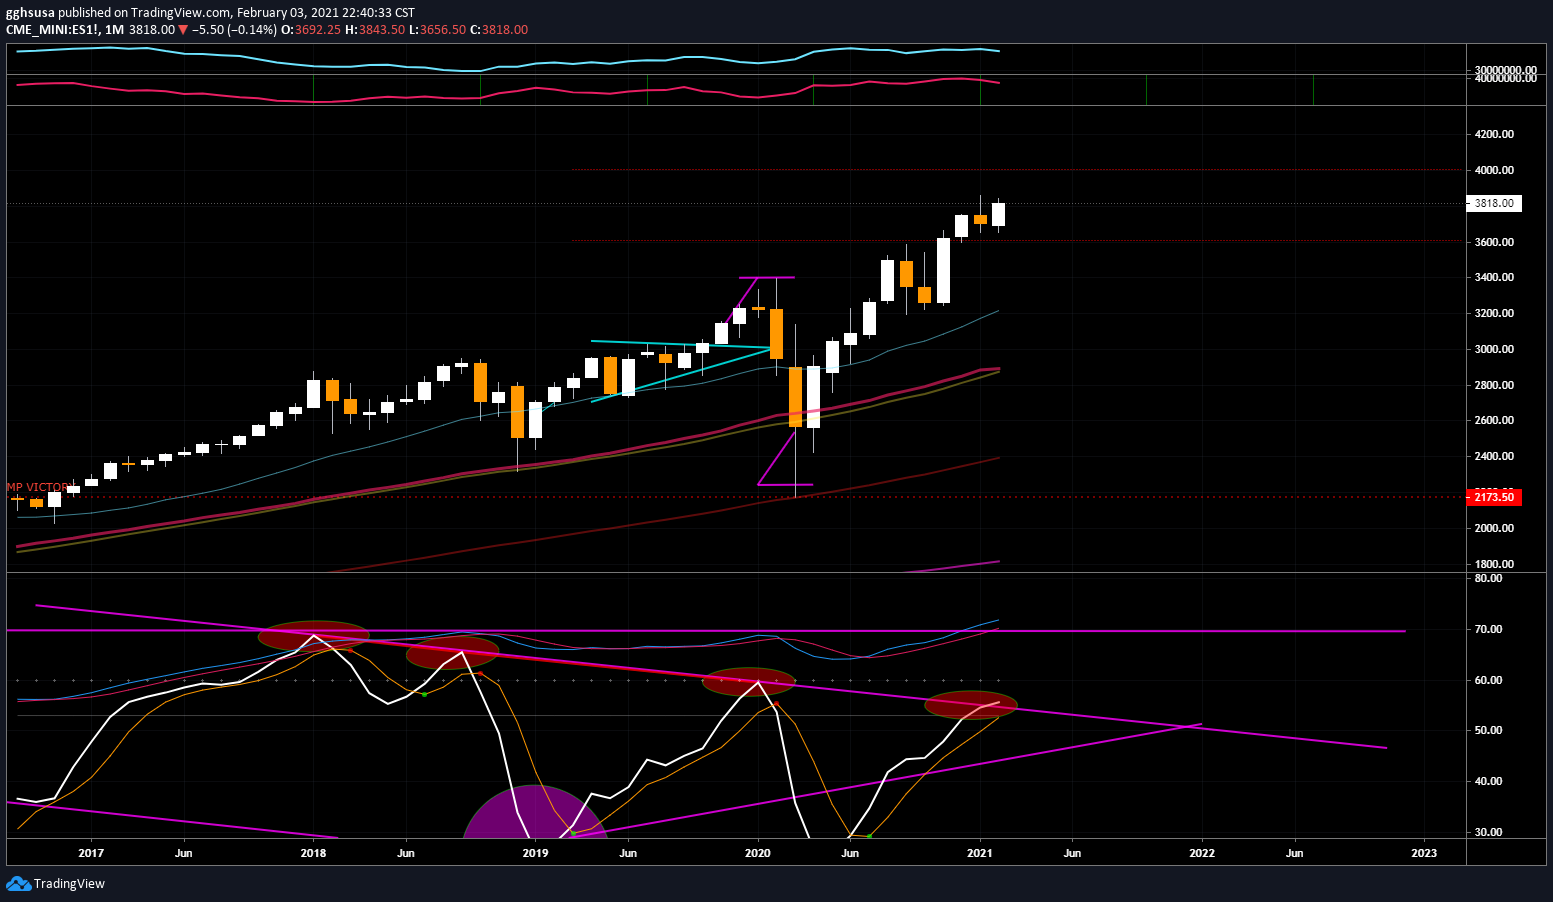This screenshot has width=1553, height=902.
Task: Select the red ellipse above 2020 on oscillator
Action: [x=748, y=682]
